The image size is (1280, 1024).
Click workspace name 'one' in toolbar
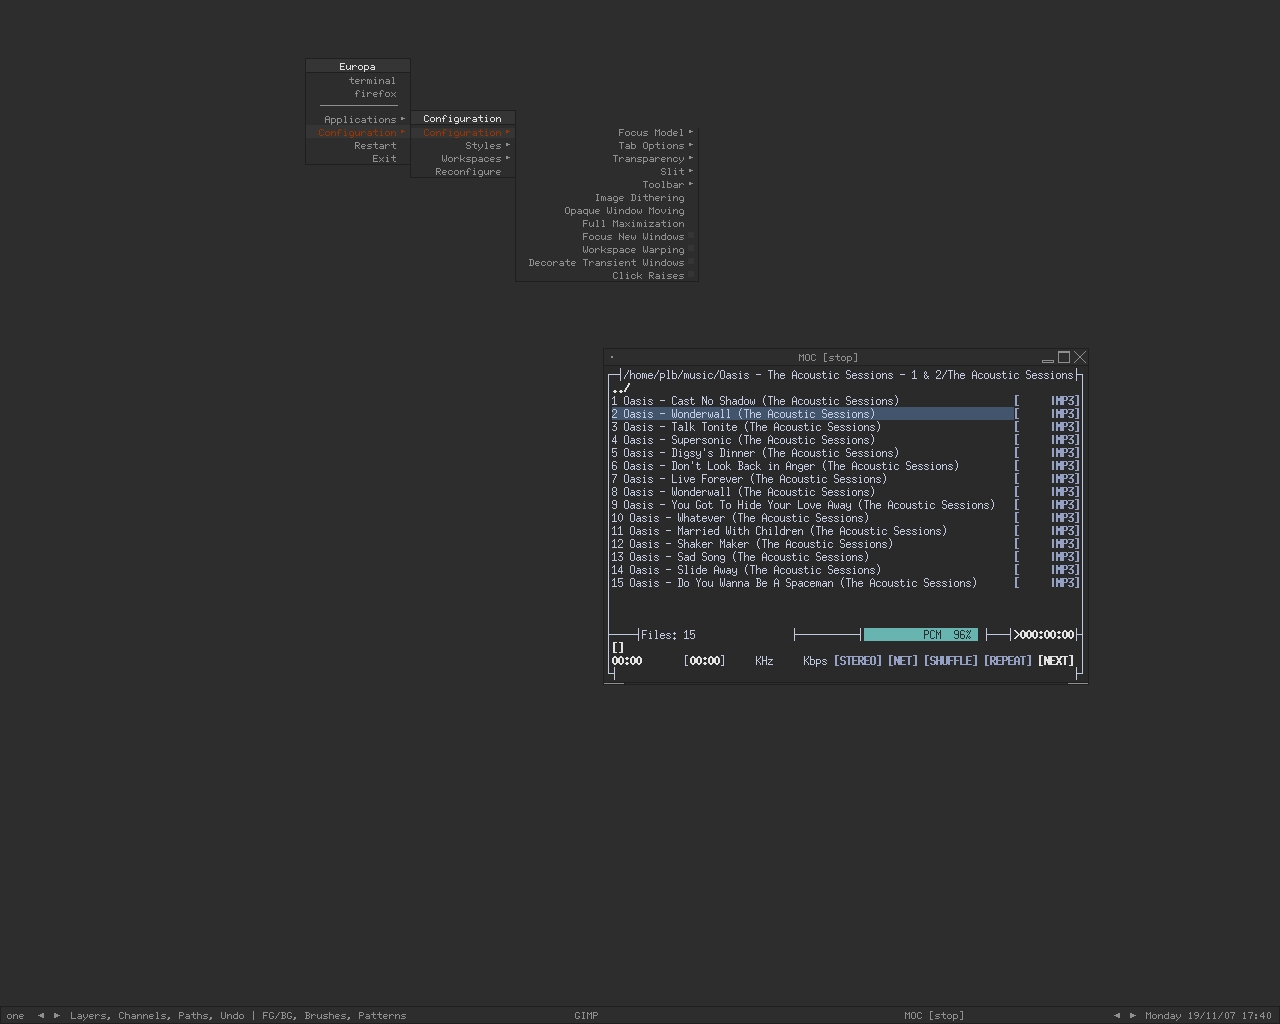point(15,1016)
